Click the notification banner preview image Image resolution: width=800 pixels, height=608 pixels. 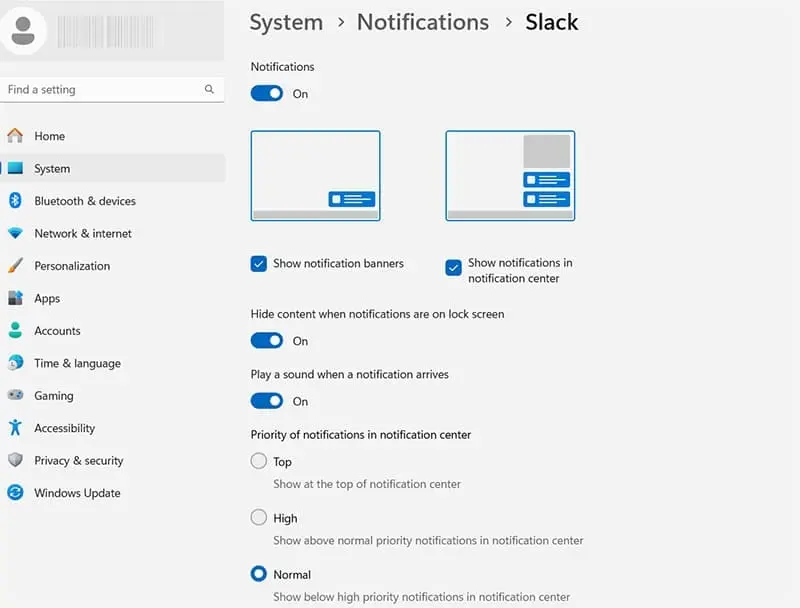pos(315,175)
